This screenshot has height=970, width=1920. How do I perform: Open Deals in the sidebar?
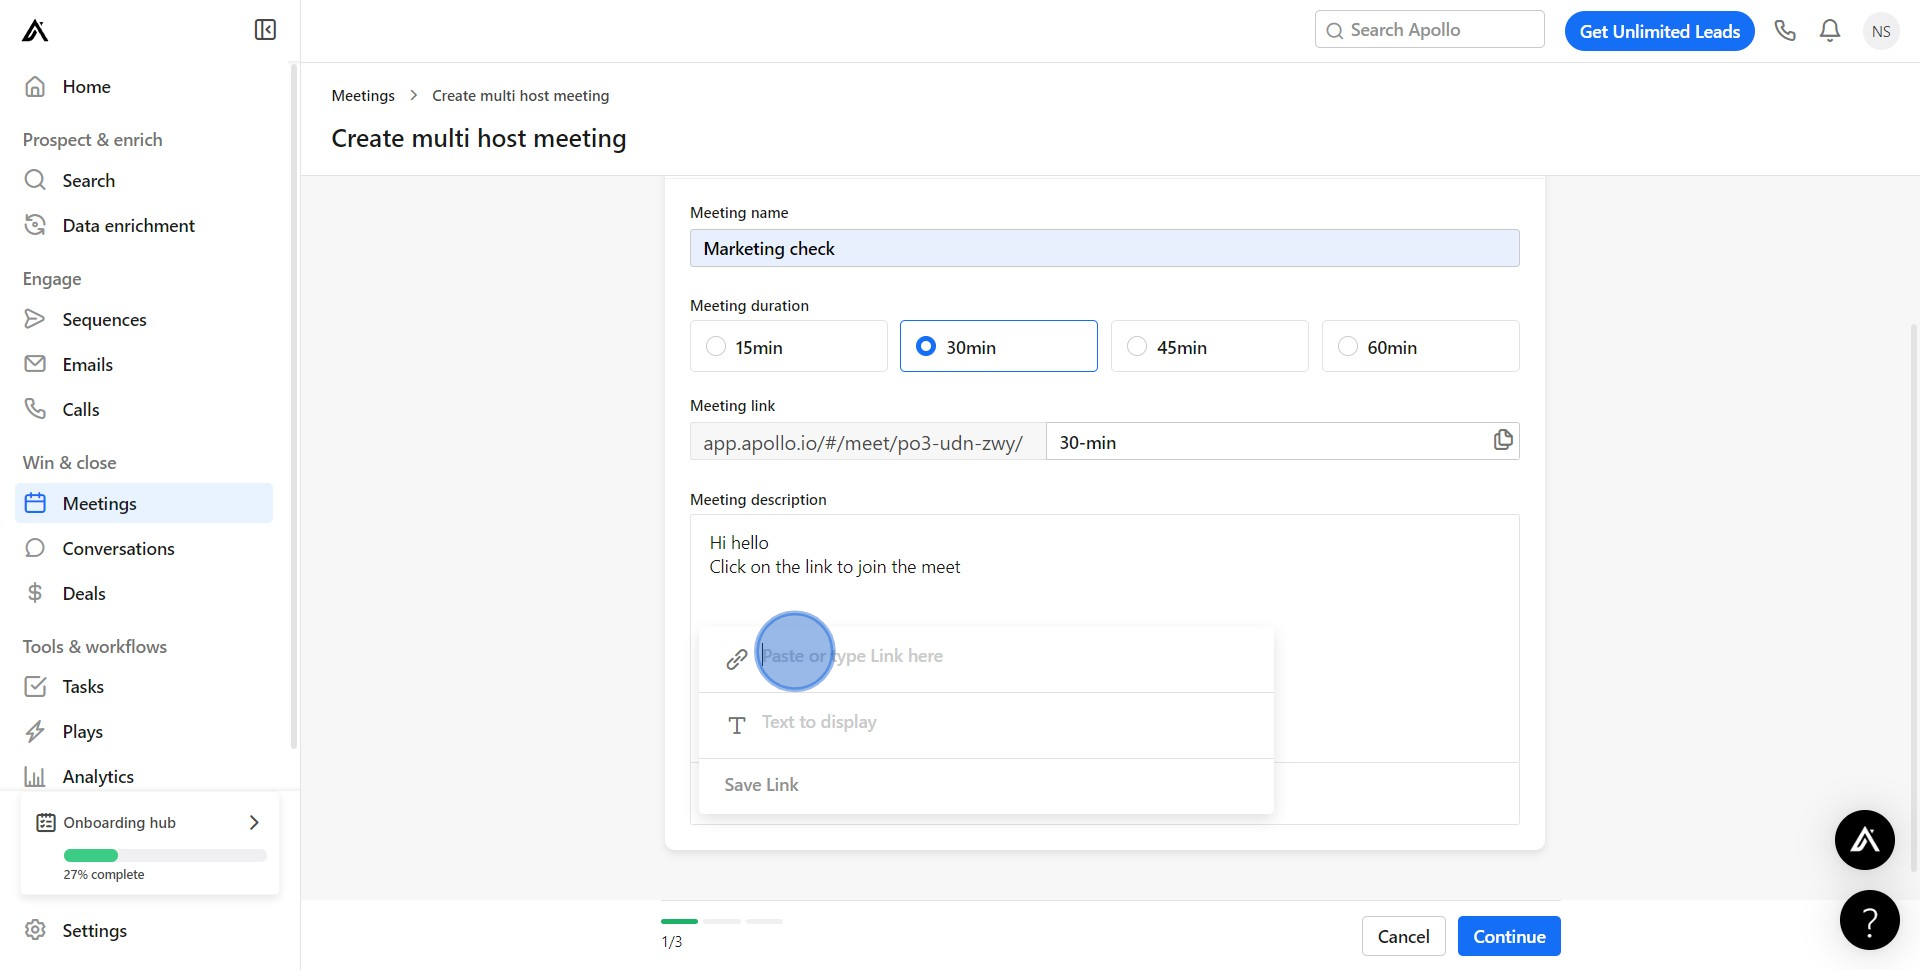(x=144, y=593)
